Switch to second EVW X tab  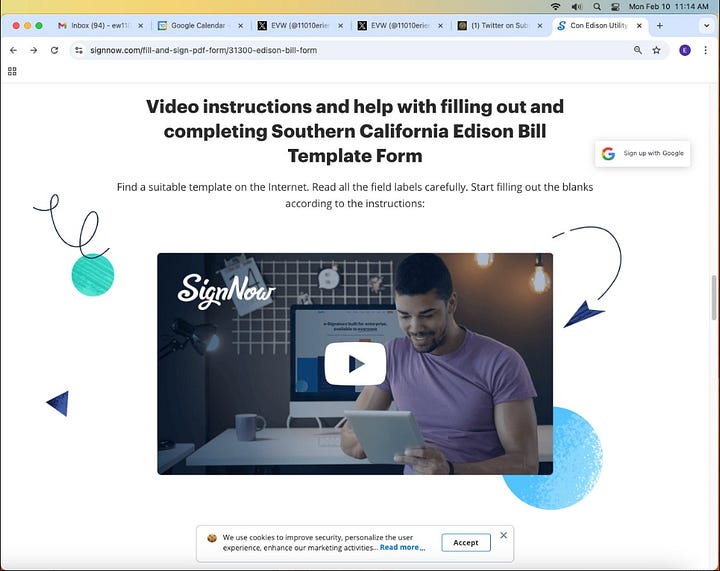(x=400, y=26)
